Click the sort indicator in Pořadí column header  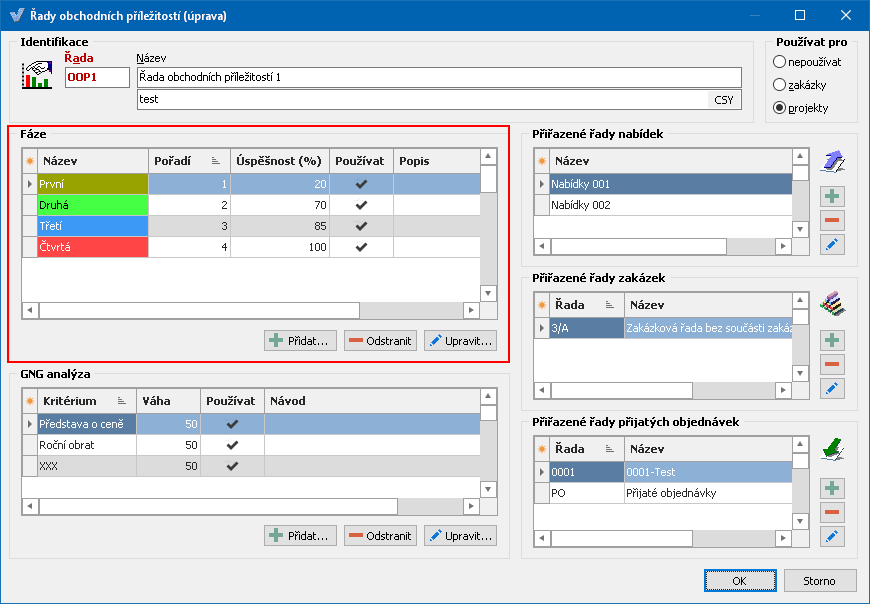click(216, 161)
